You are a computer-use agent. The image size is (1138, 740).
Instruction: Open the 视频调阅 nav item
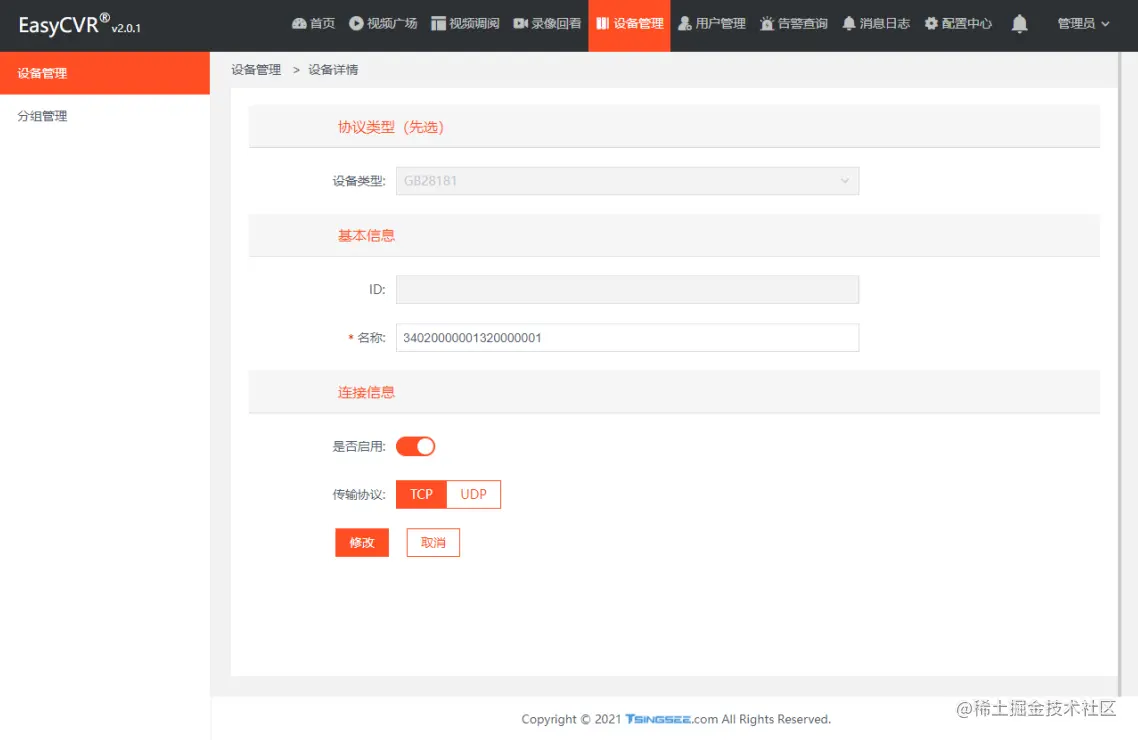click(465, 23)
